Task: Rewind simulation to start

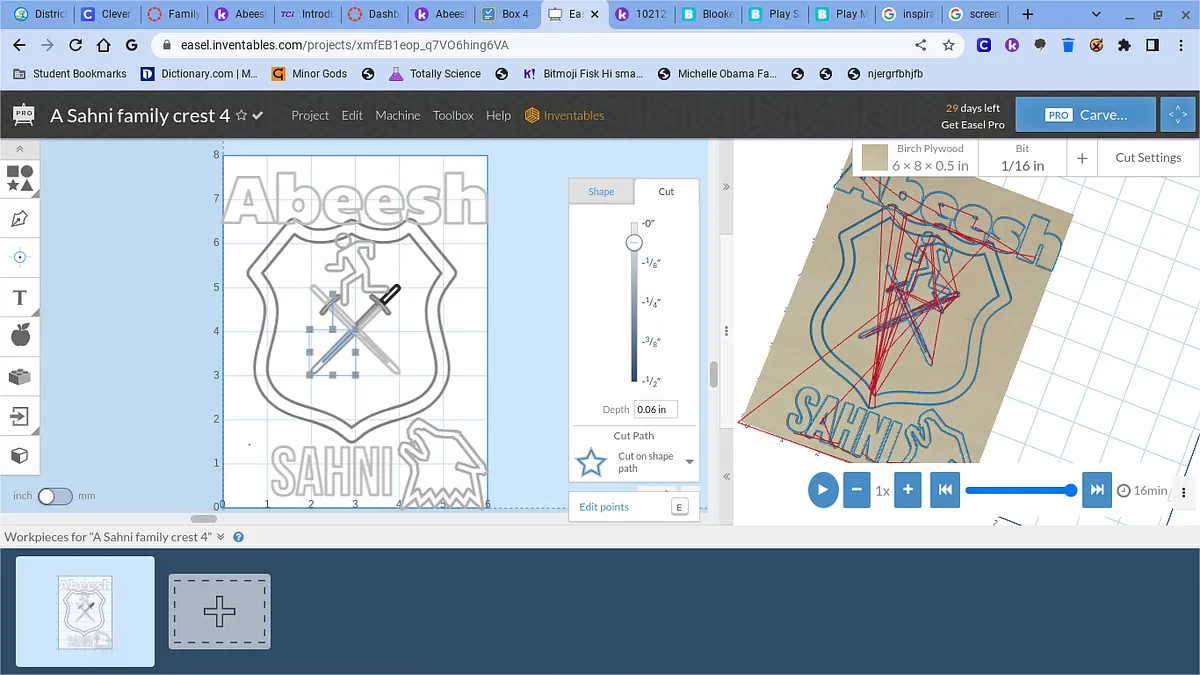Action: tap(945, 490)
